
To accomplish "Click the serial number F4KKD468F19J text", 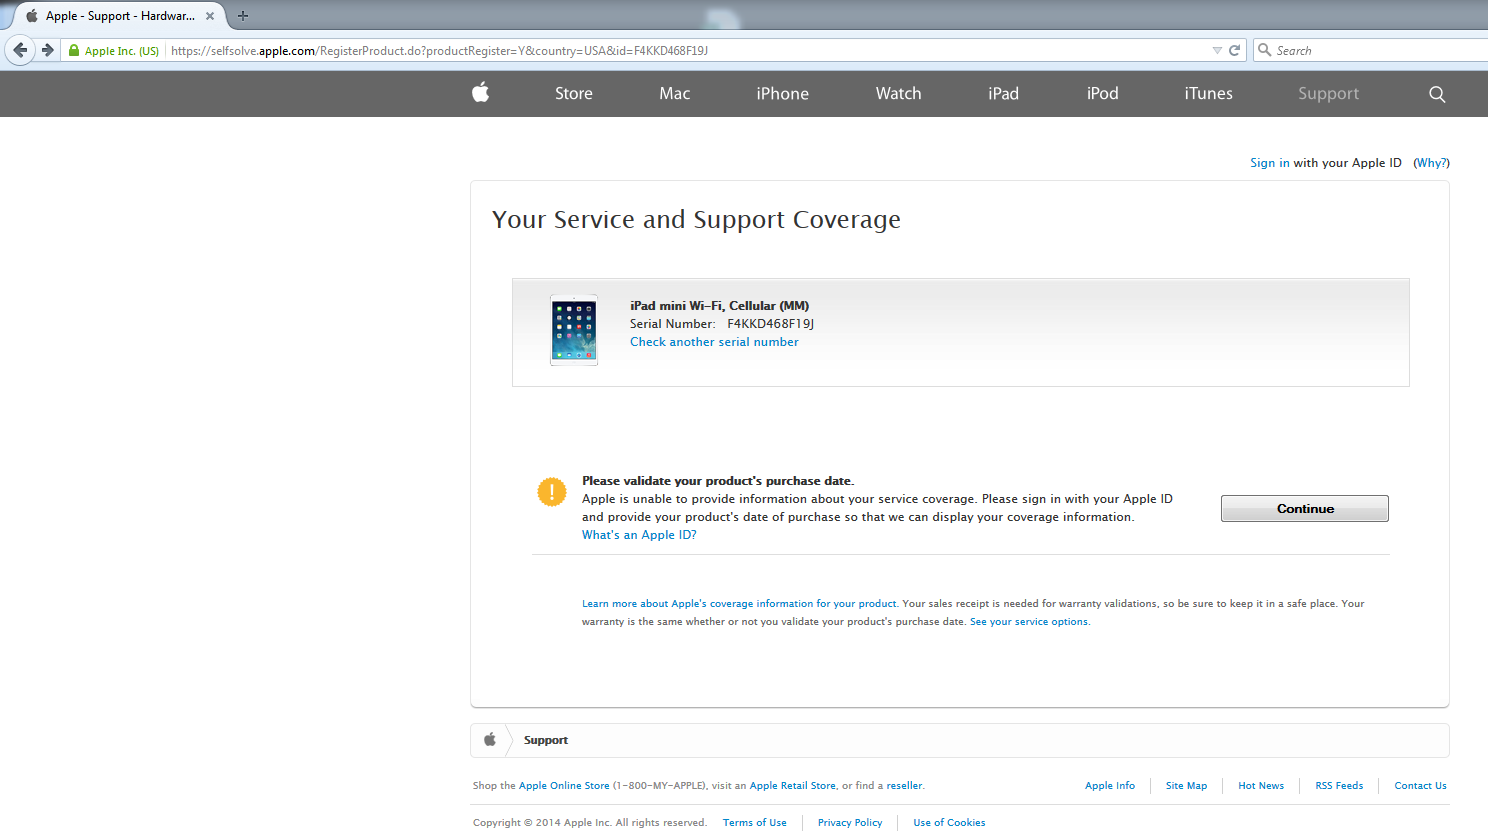I will tap(770, 324).
